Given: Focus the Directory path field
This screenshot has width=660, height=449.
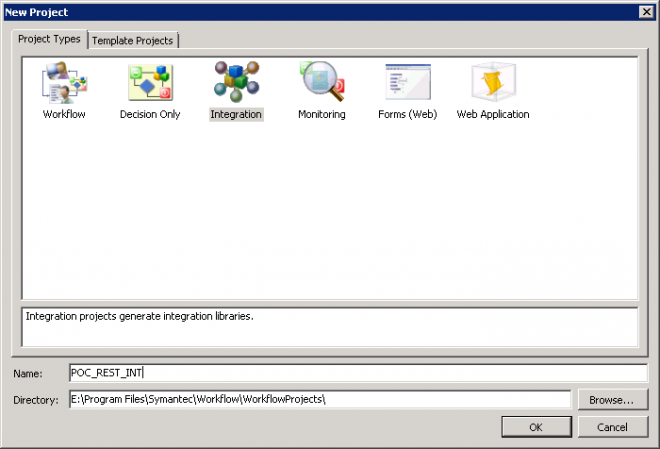Looking at the screenshot, I should (320, 399).
